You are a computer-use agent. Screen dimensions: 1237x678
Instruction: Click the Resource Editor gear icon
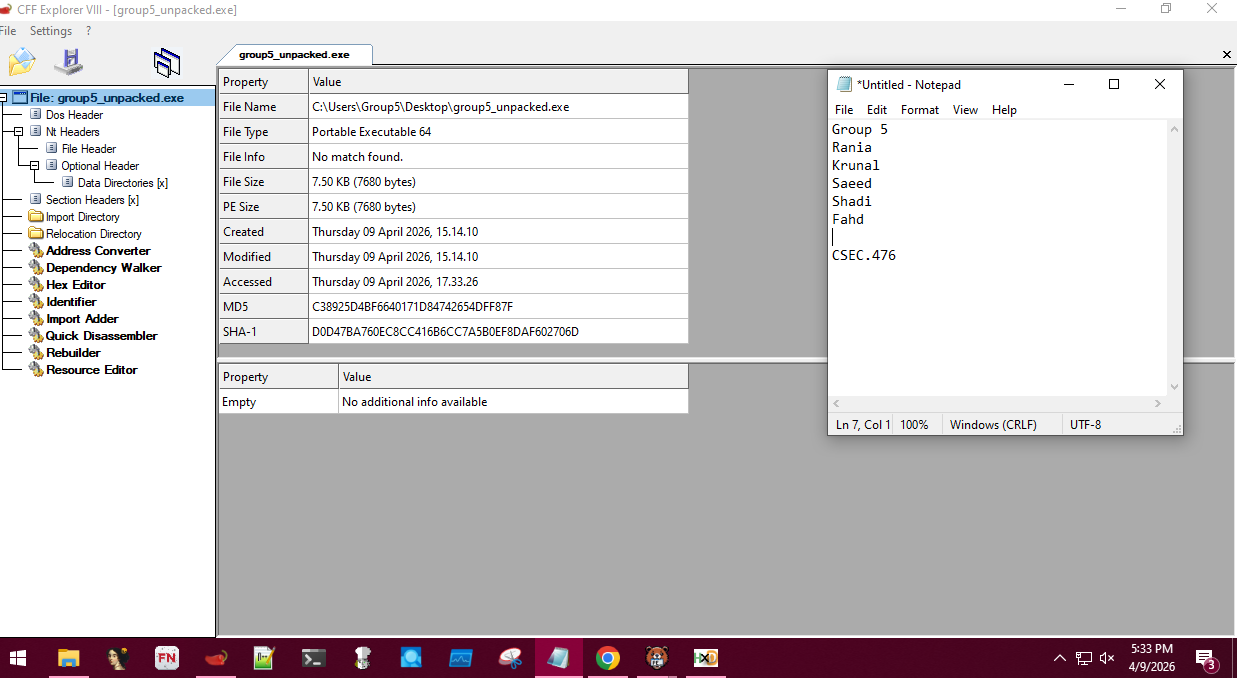(x=36, y=370)
